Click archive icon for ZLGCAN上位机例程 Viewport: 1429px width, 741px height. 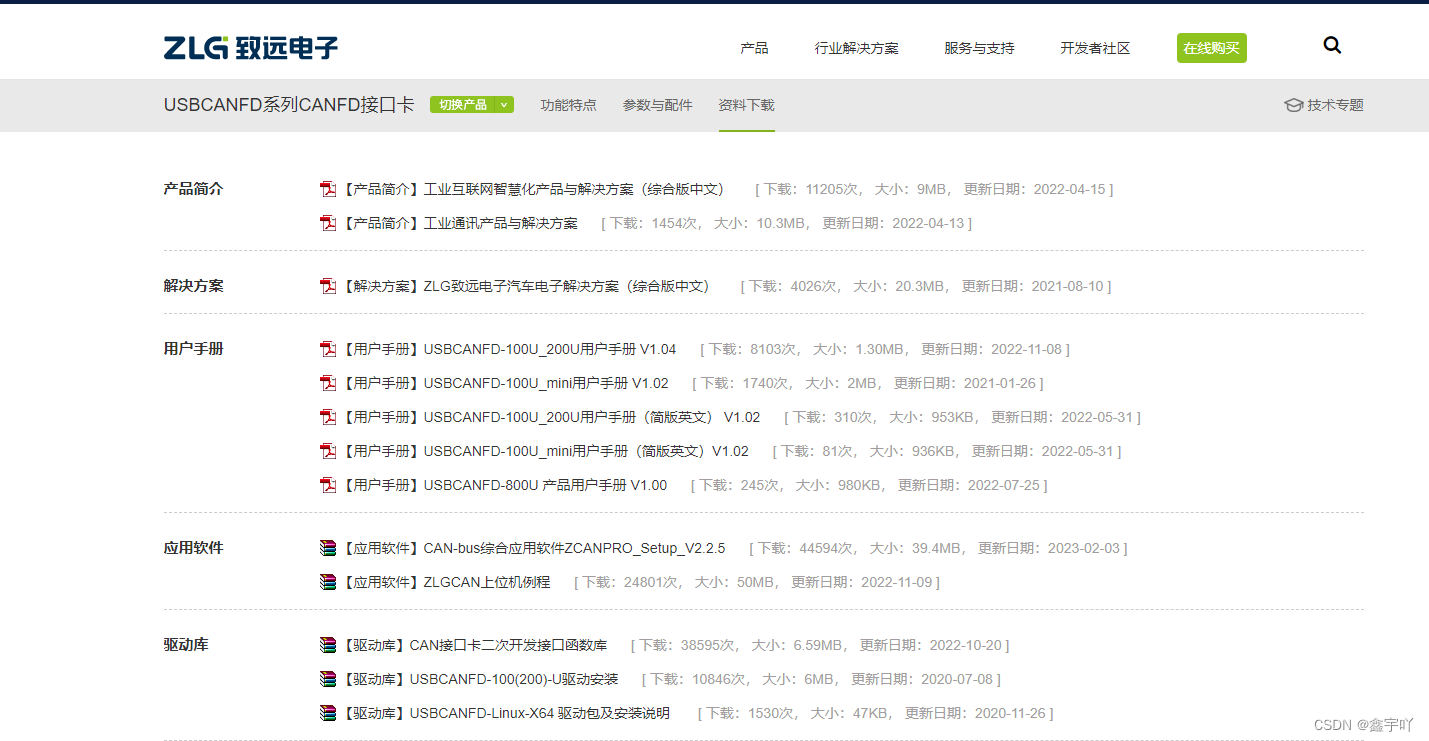tap(328, 582)
